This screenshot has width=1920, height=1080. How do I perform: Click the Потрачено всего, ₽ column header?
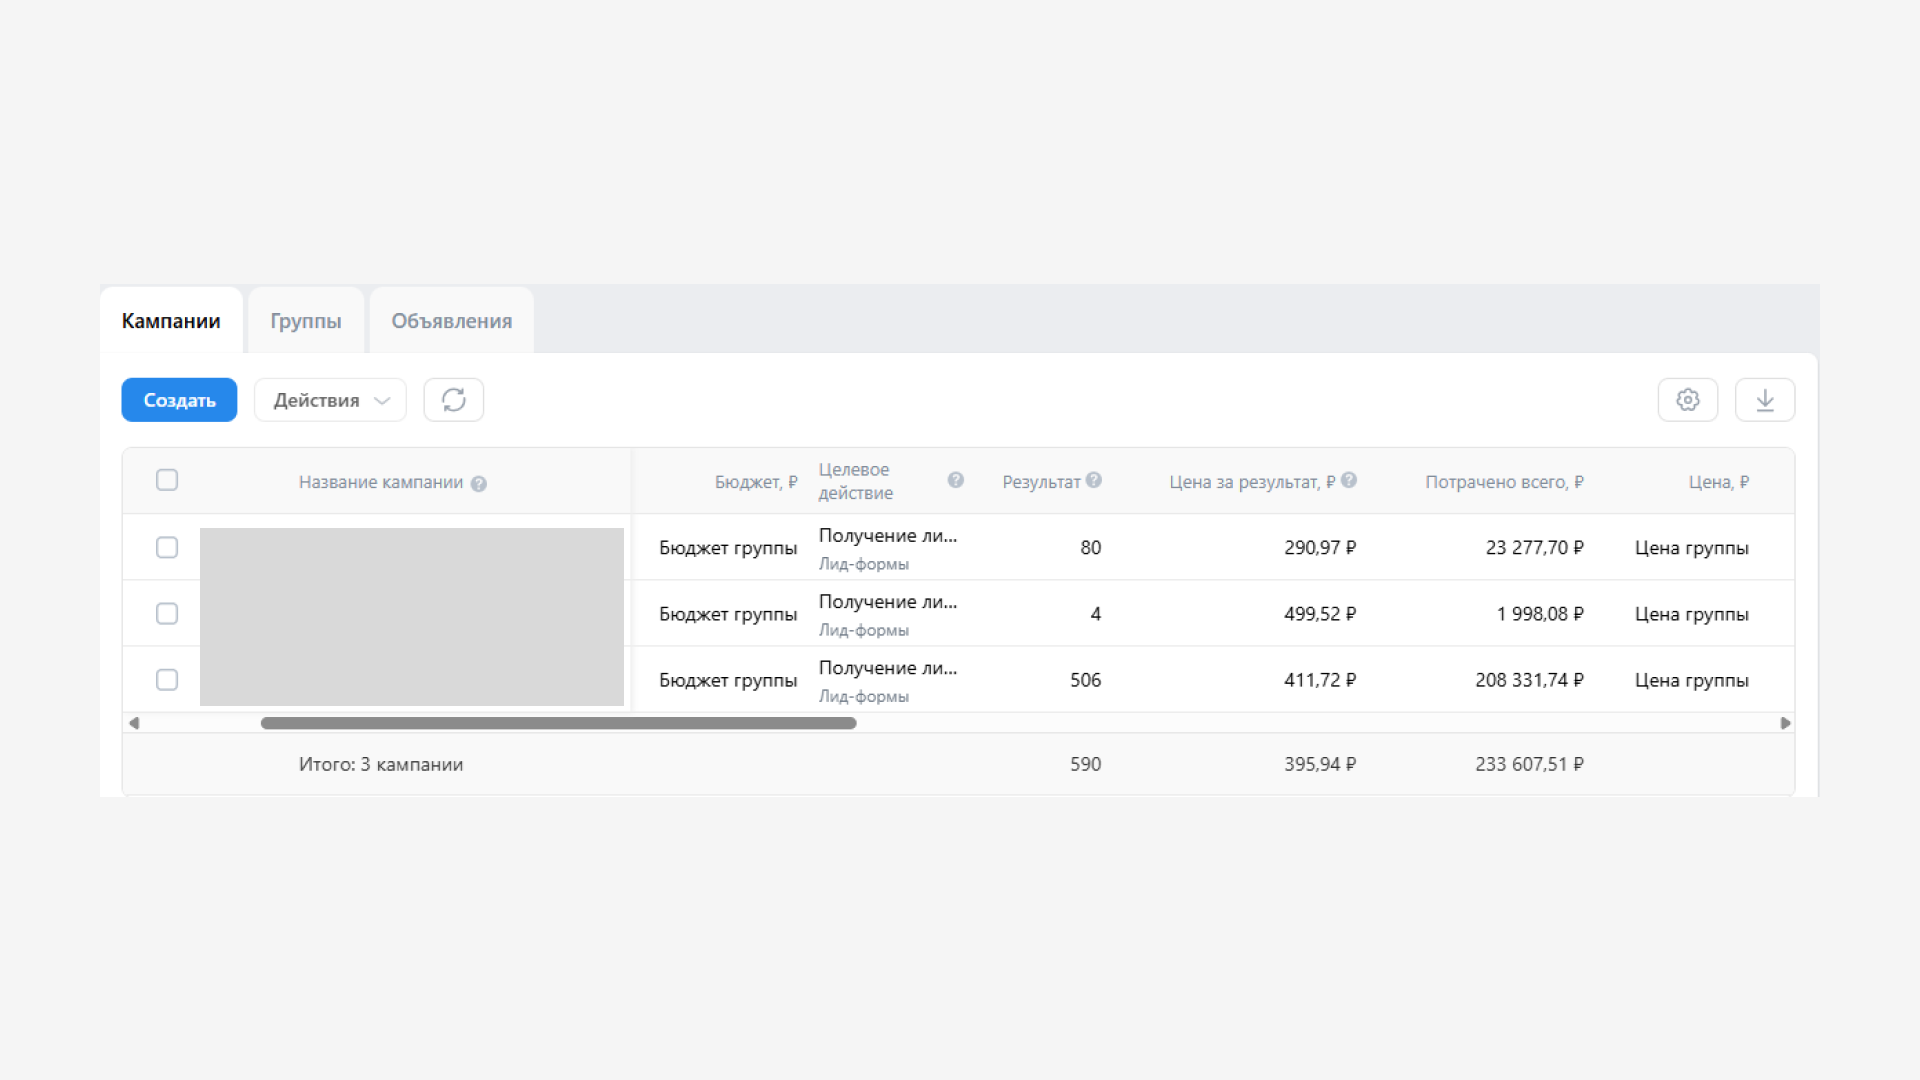tap(1504, 482)
